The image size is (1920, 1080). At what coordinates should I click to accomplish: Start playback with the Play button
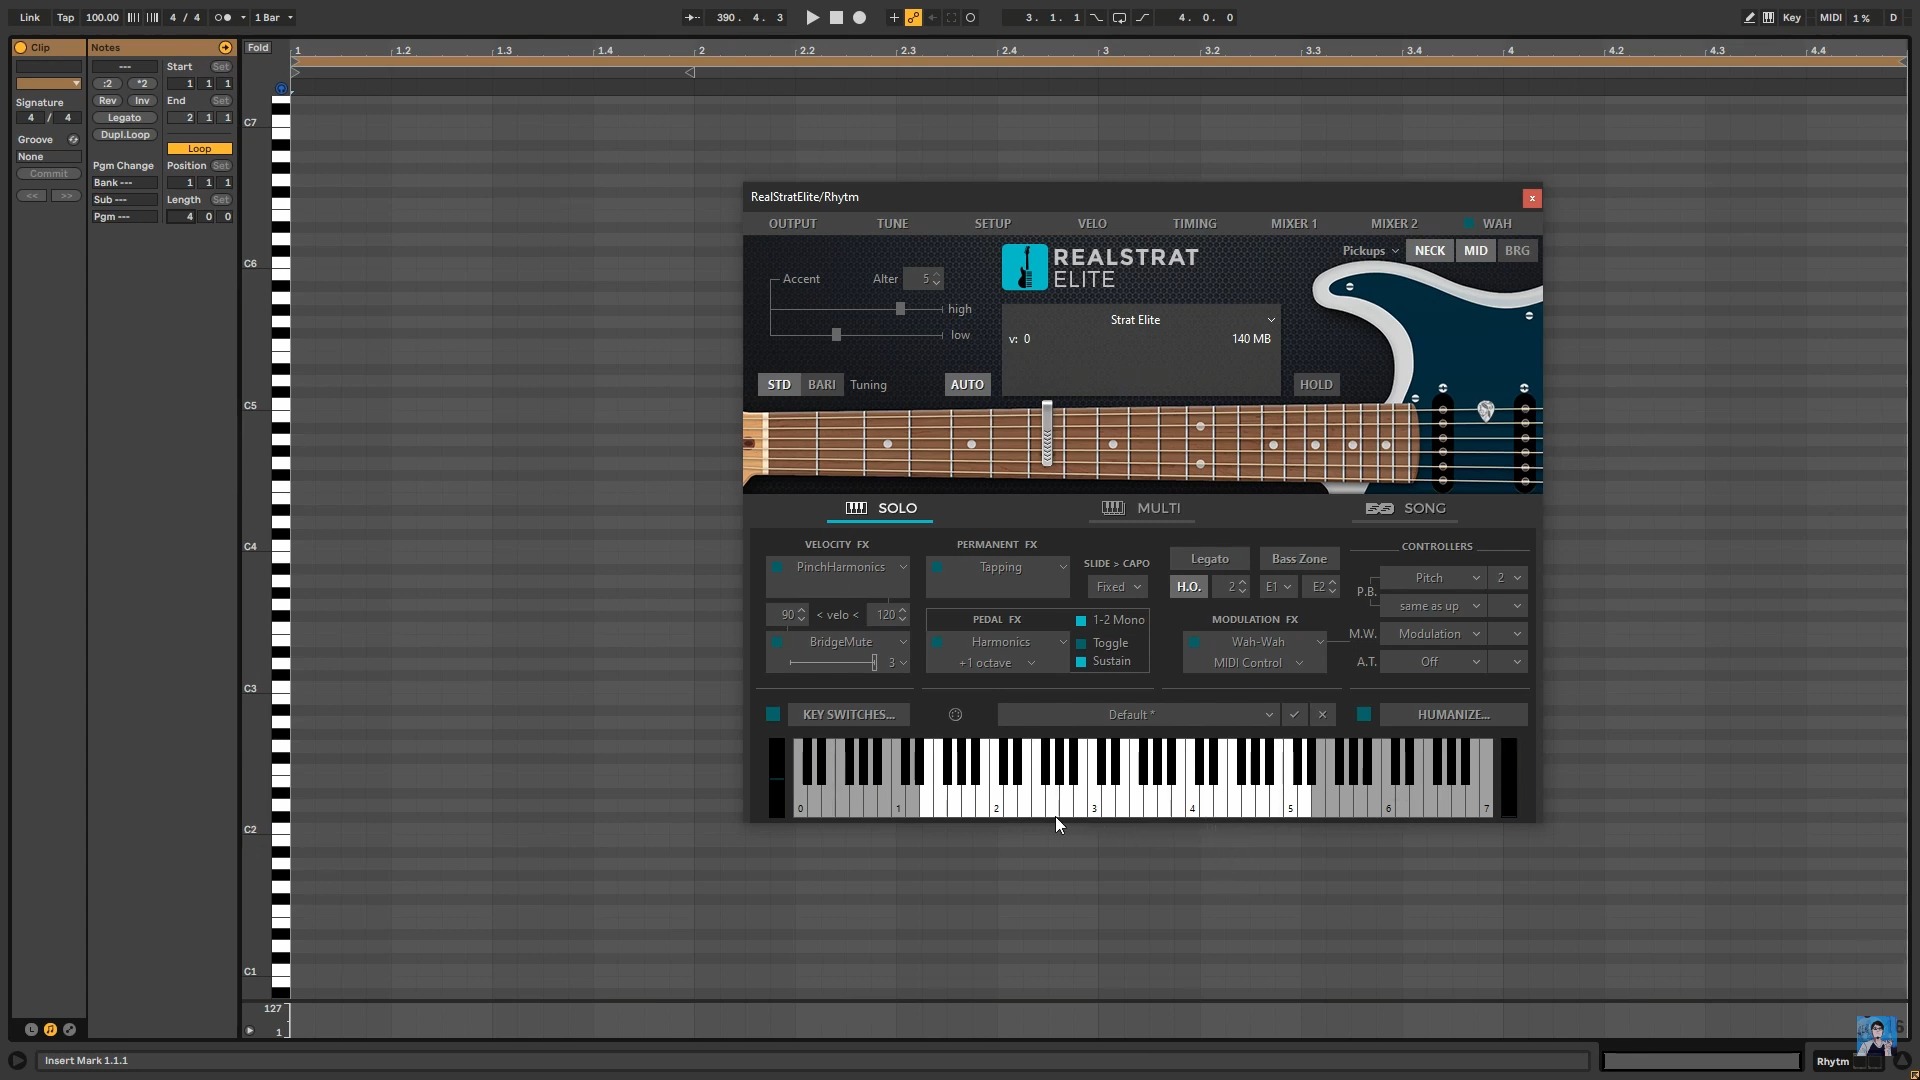pyautogui.click(x=812, y=17)
